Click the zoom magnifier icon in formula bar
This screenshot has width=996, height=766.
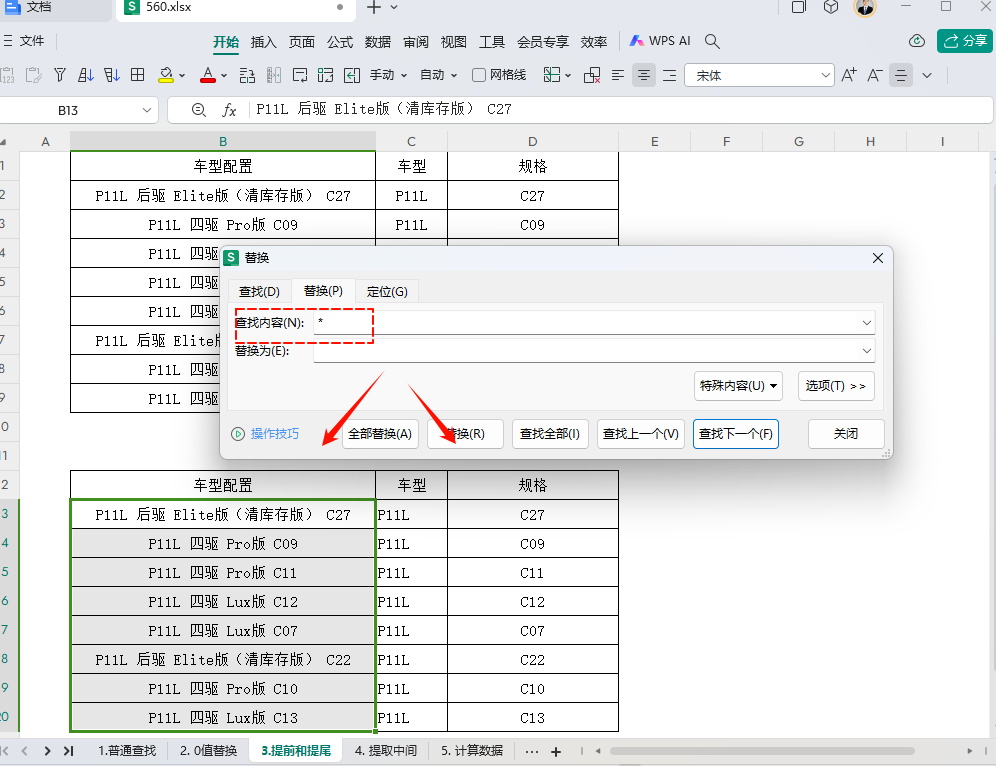[x=199, y=110]
